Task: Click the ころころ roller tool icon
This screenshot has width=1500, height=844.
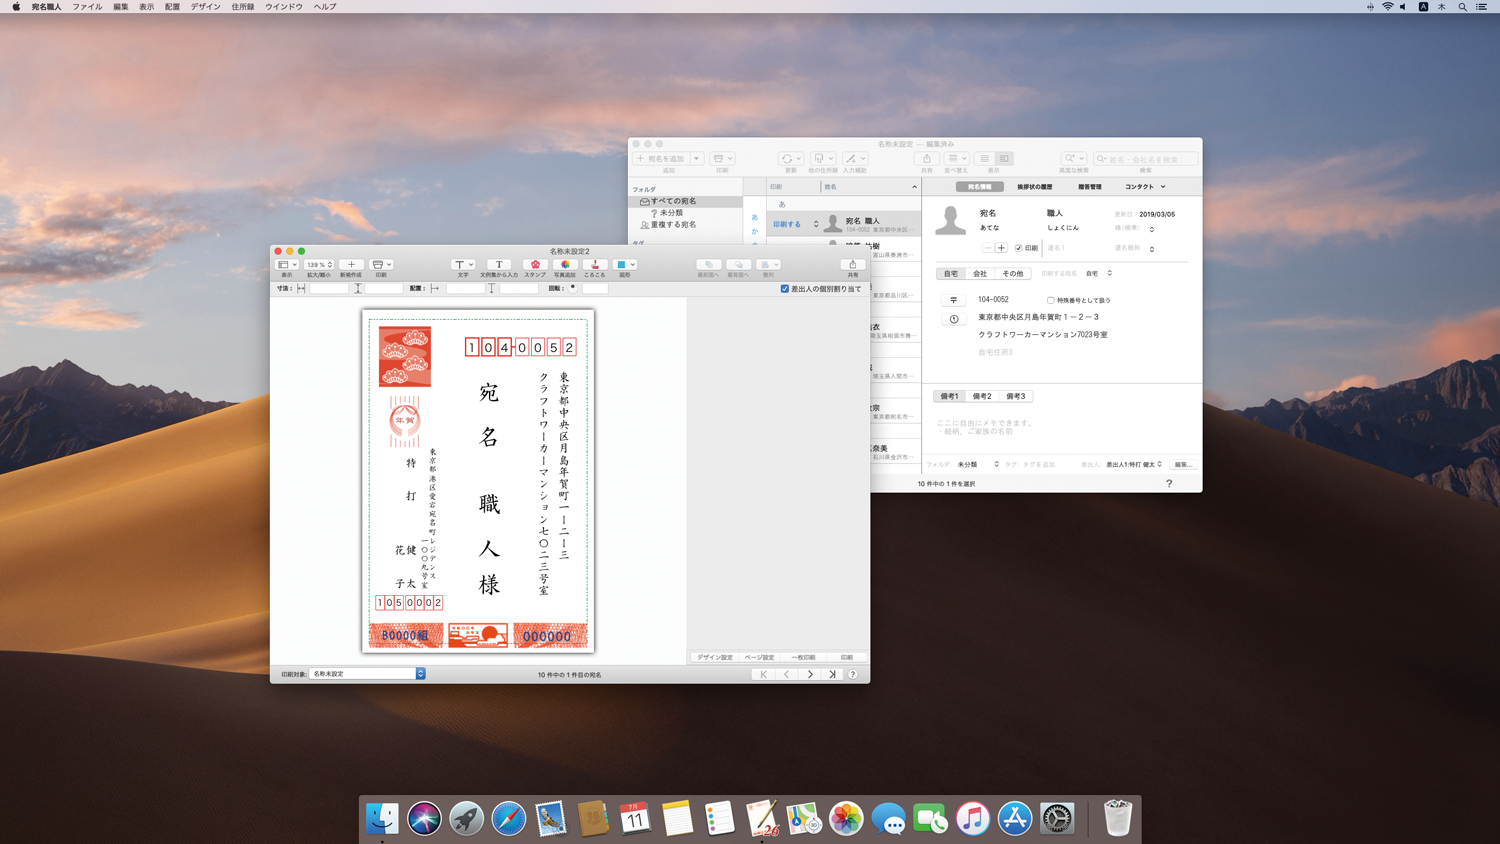Action: coord(595,265)
